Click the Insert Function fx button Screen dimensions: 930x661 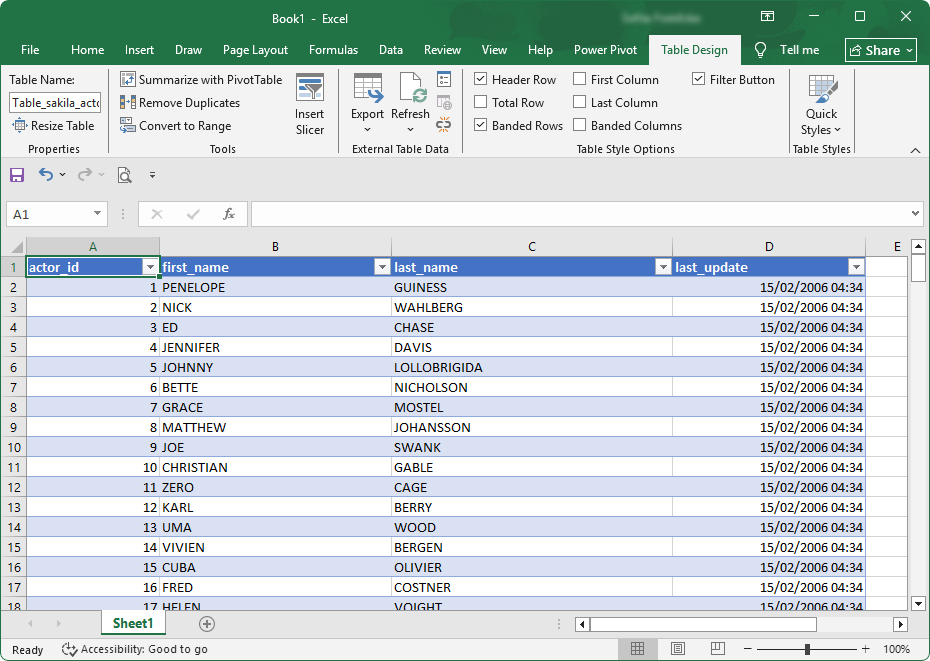coord(227,213)
